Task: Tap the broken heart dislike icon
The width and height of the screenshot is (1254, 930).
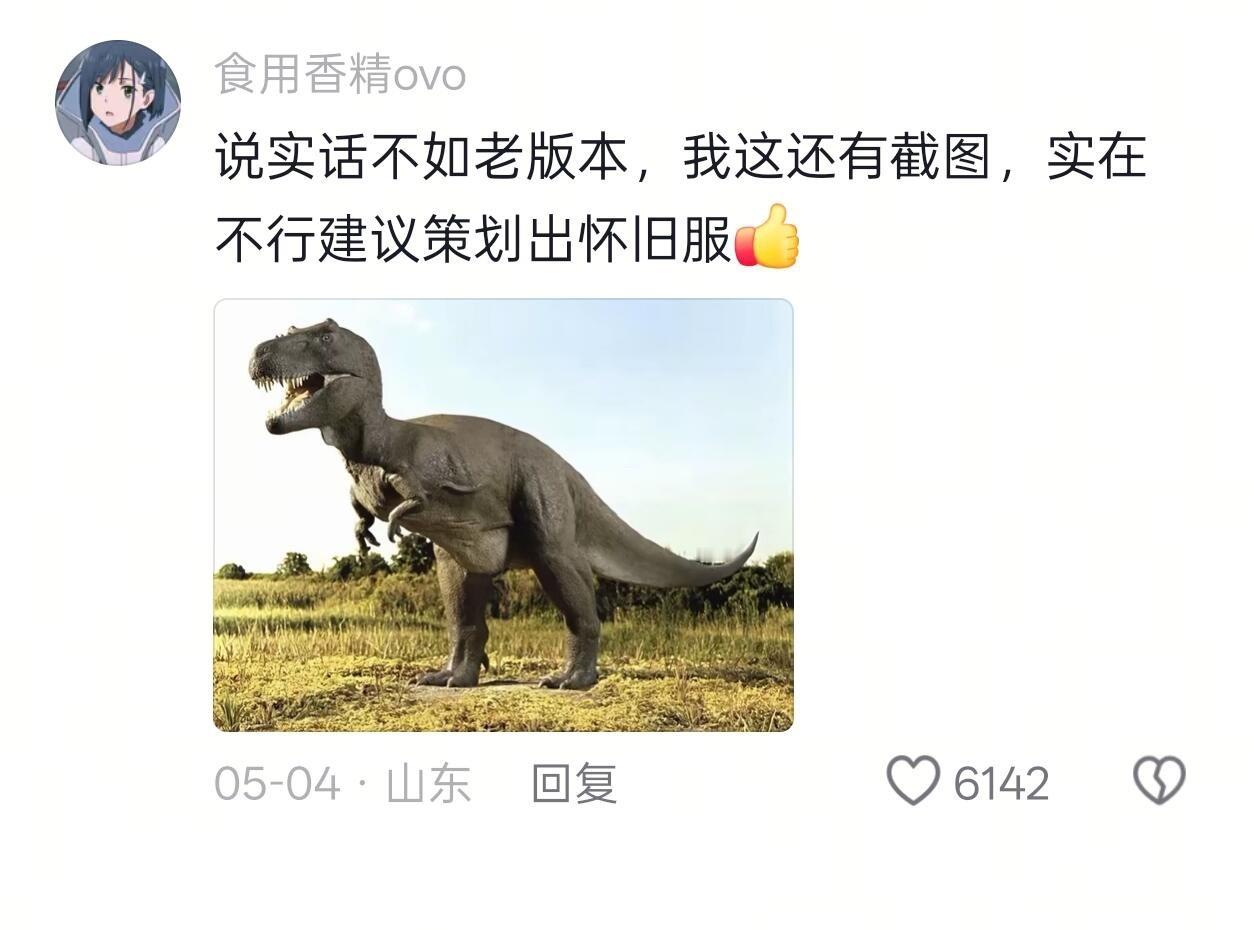Action: click(1159, 781)
